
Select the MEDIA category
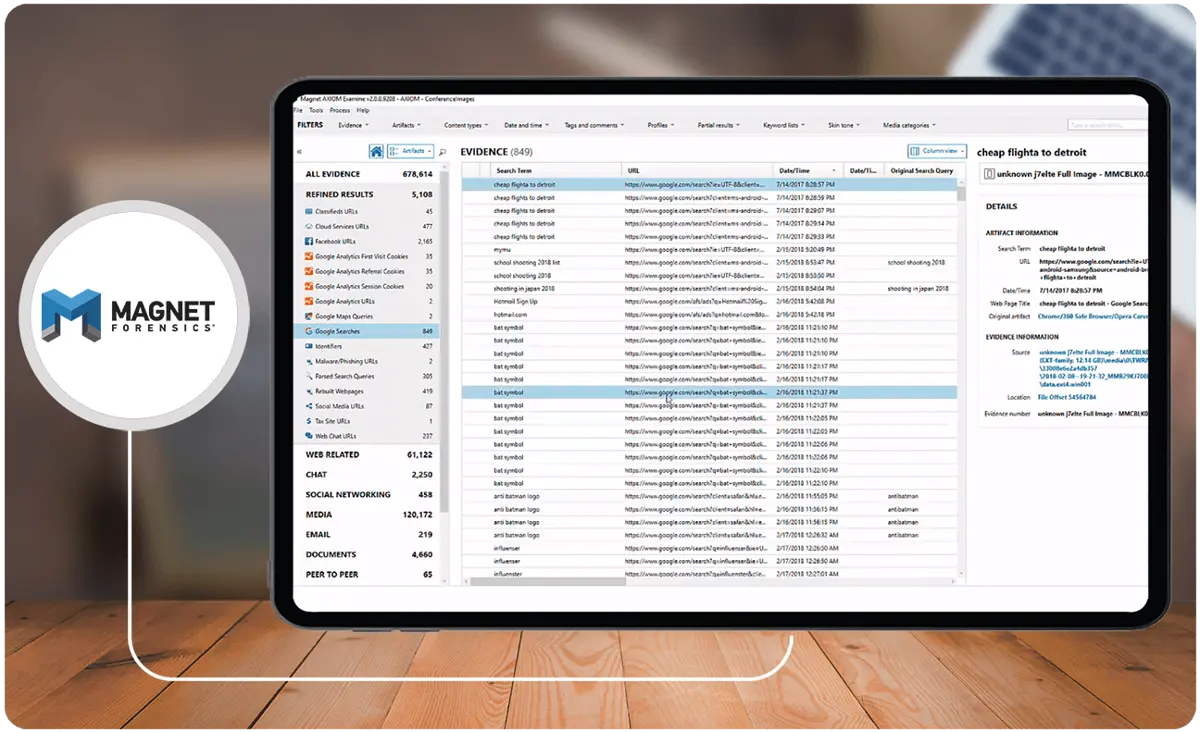(369, 514)
